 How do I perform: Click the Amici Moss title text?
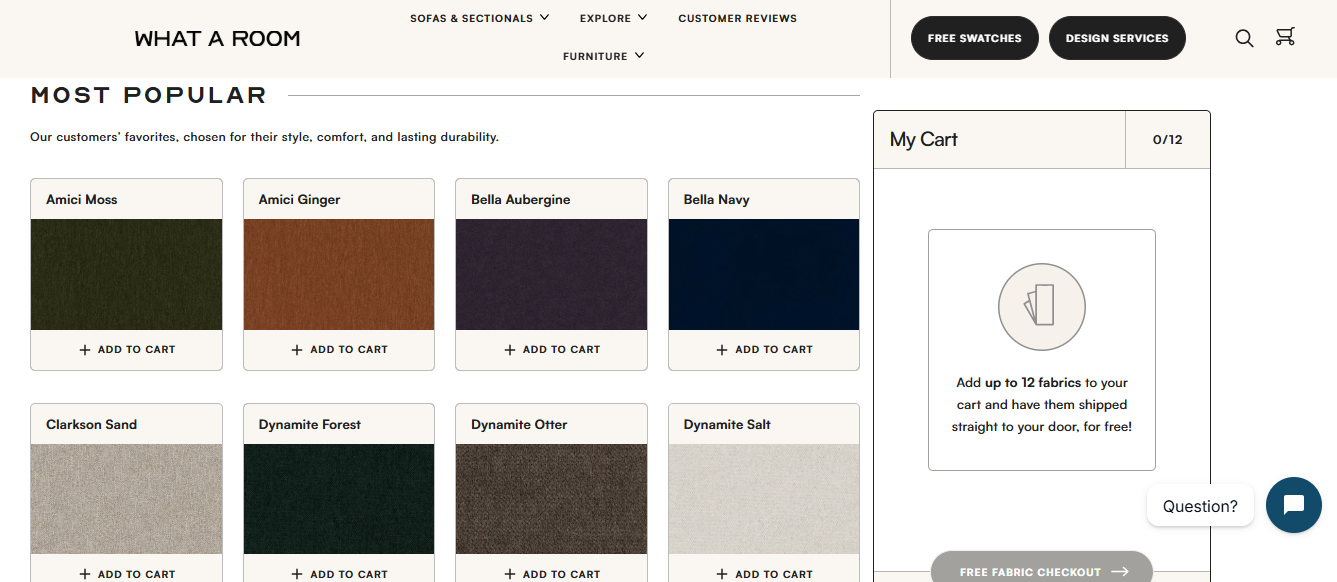tap(82, 200)
